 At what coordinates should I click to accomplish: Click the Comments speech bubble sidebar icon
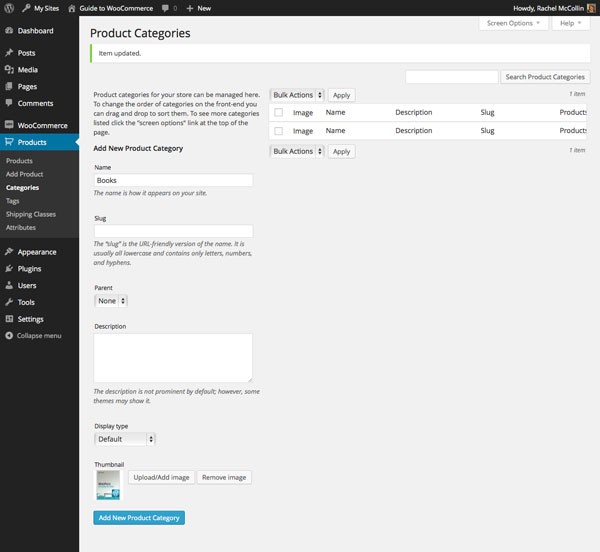pyautogui.click(x=9, y=103)
